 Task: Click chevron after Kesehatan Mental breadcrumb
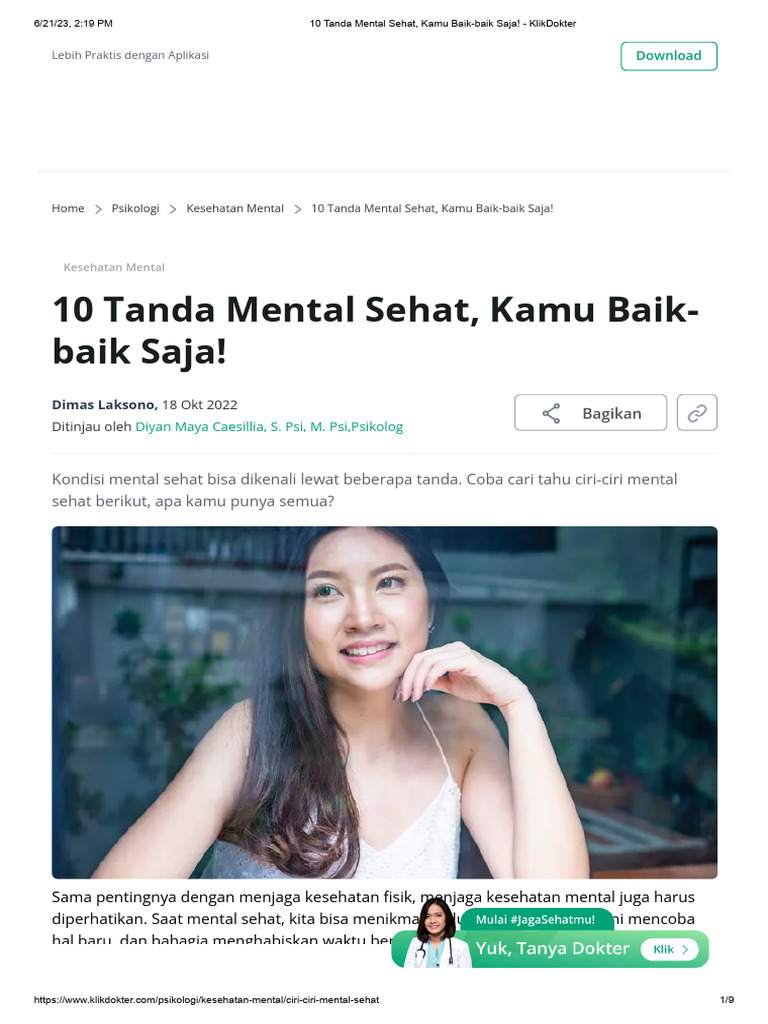[x=298, y=209]
